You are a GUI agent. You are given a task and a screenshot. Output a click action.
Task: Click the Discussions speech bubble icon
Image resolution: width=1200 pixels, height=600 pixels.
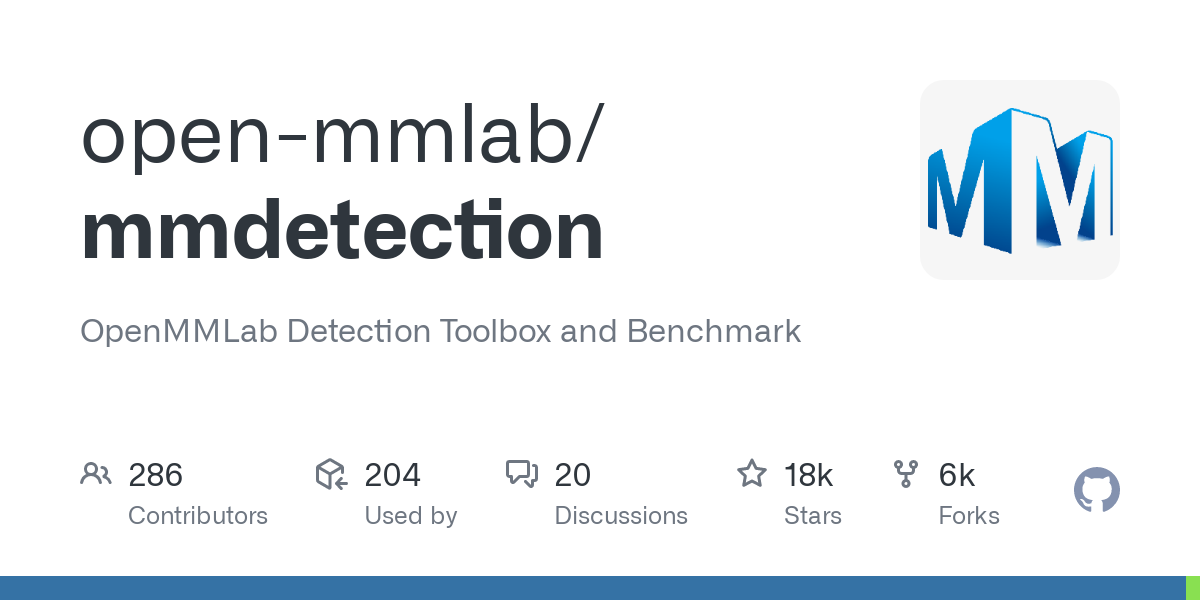[x=522, y=474]
